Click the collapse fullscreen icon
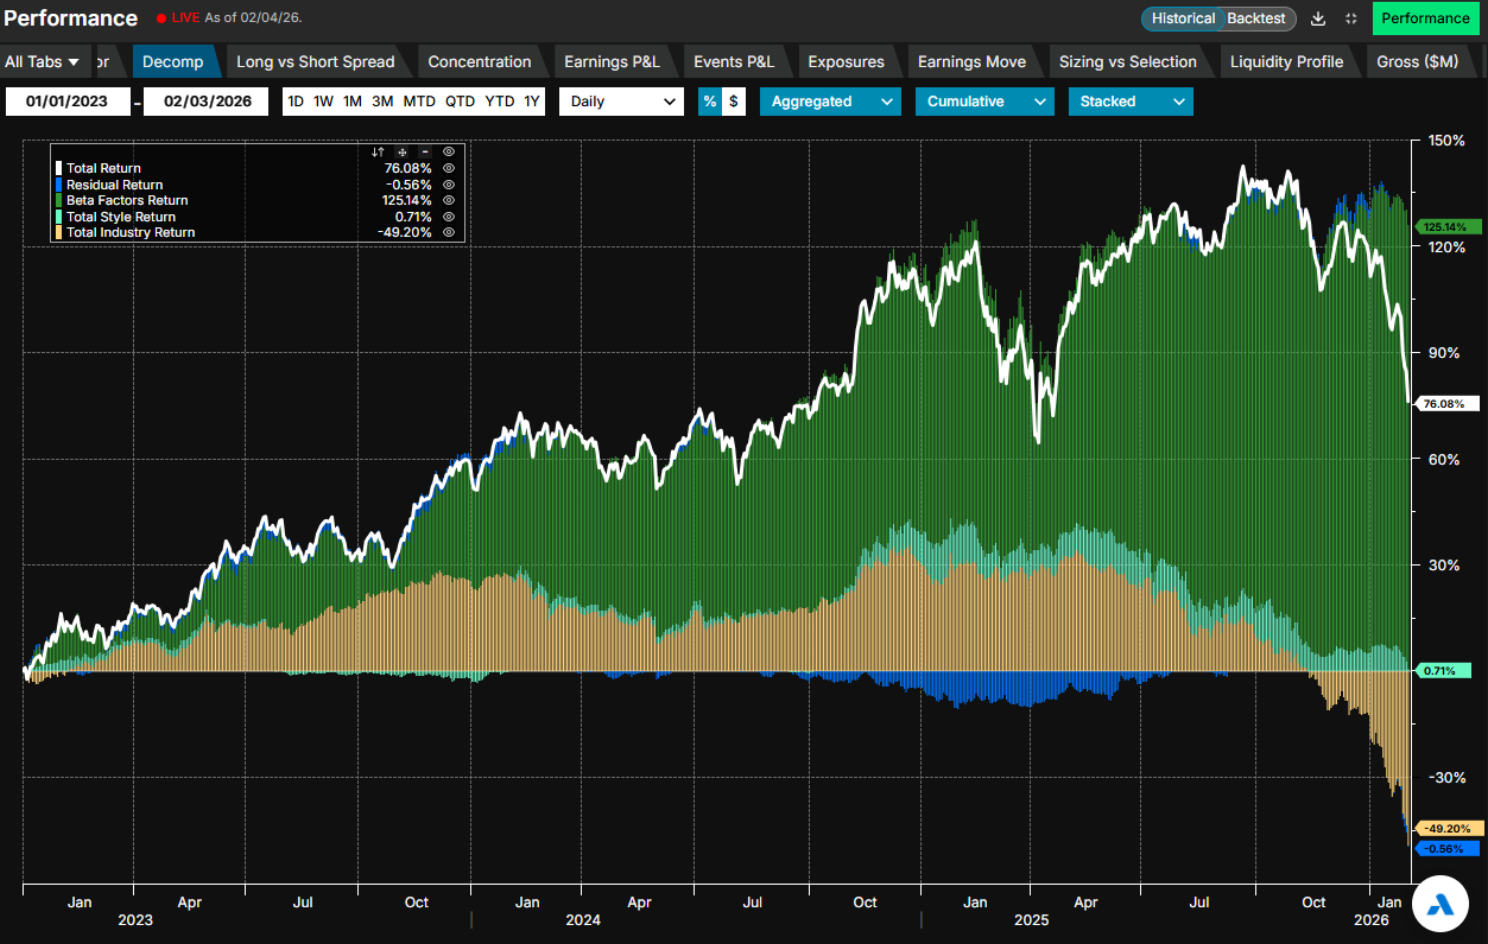 [1351, 19]
